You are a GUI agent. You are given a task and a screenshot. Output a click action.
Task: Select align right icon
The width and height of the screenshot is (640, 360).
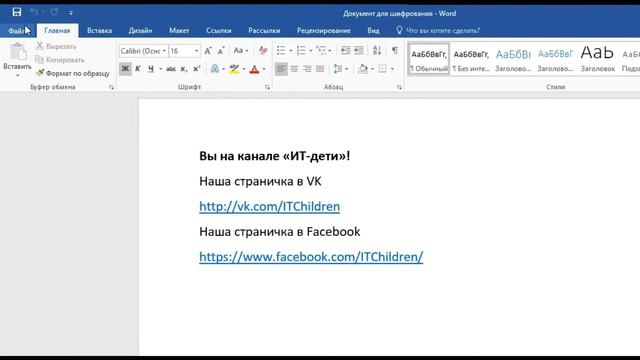point(307,69)
